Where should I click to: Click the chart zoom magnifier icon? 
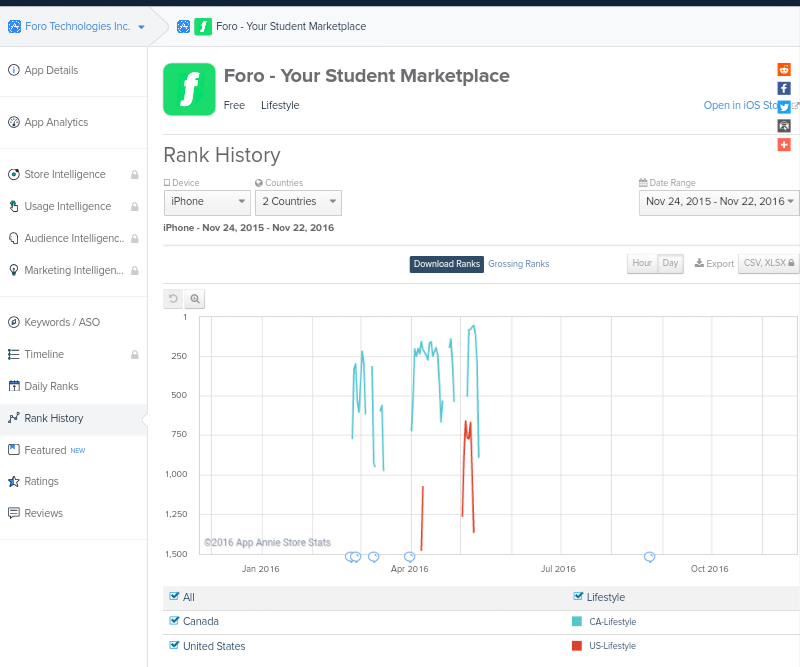tap(195, 299)
